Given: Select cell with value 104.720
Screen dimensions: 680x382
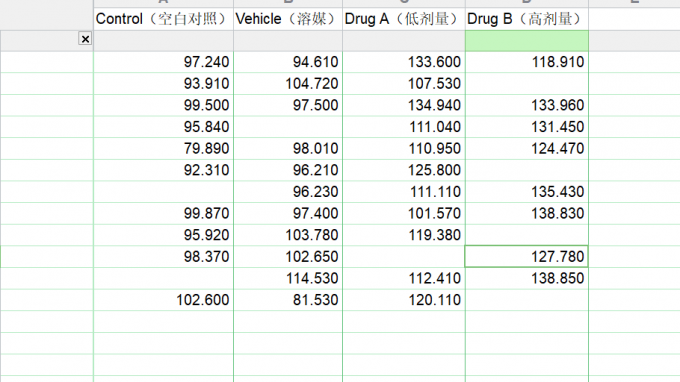Looking at the screenshot, I should click(288, 84).
